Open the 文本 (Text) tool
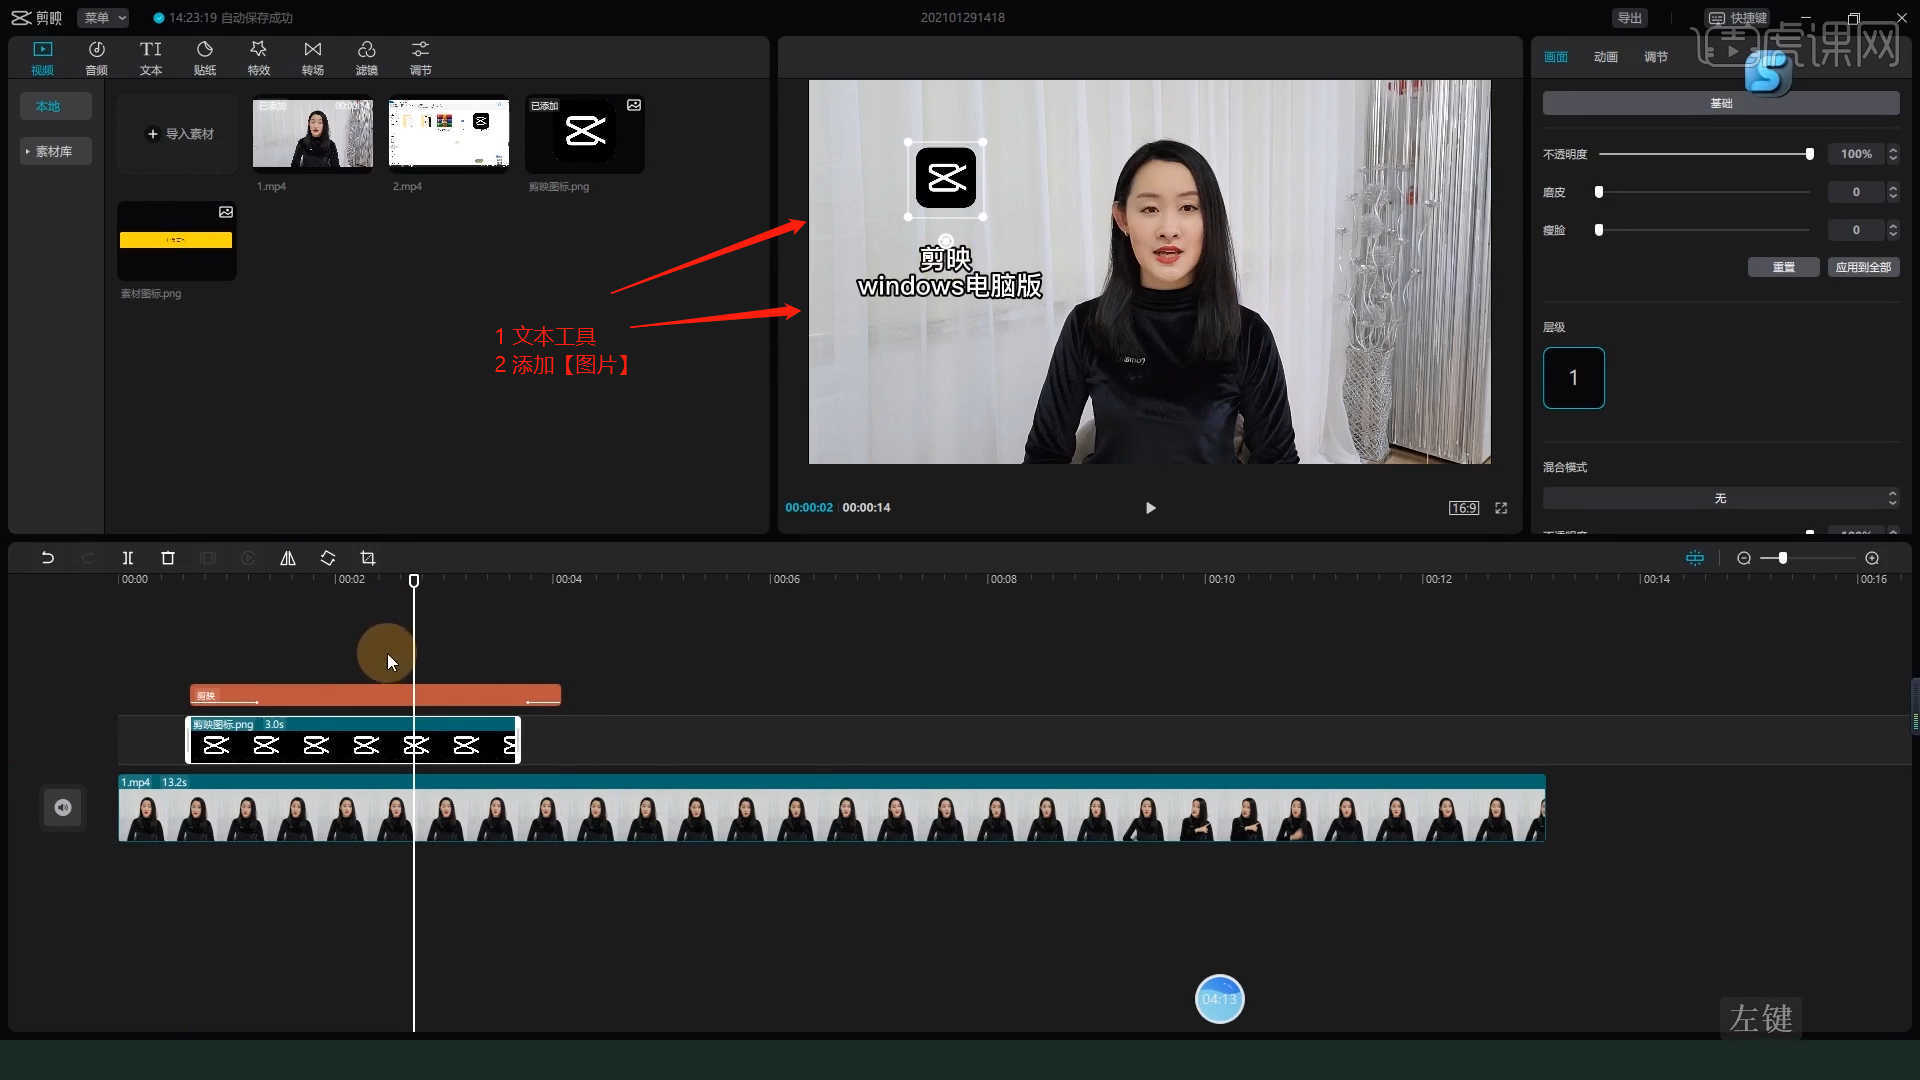The height and width of the screenshot is (1080, 1920). coord(151,58)
